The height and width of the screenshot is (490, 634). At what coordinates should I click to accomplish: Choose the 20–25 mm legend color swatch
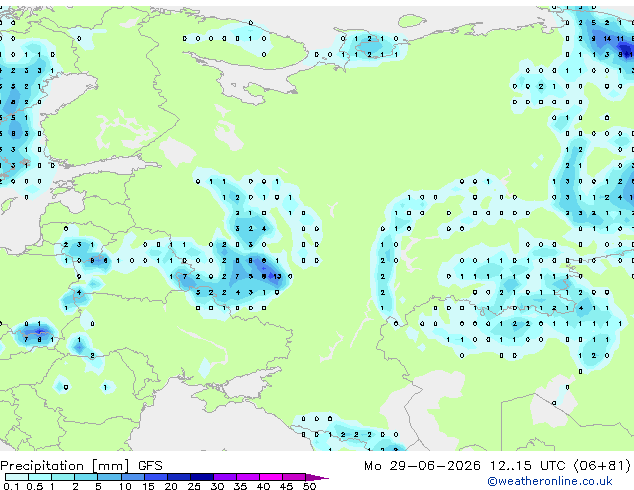pyautogui.click(x=178, y=477)
